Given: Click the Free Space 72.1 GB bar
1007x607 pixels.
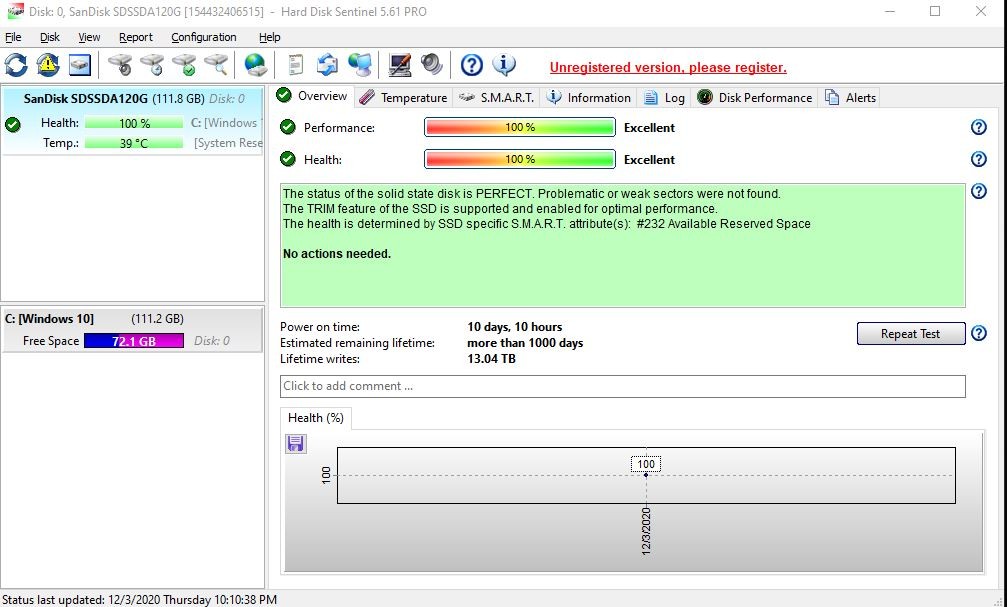Looking at the screenshot, I should (x=134, y=341).
